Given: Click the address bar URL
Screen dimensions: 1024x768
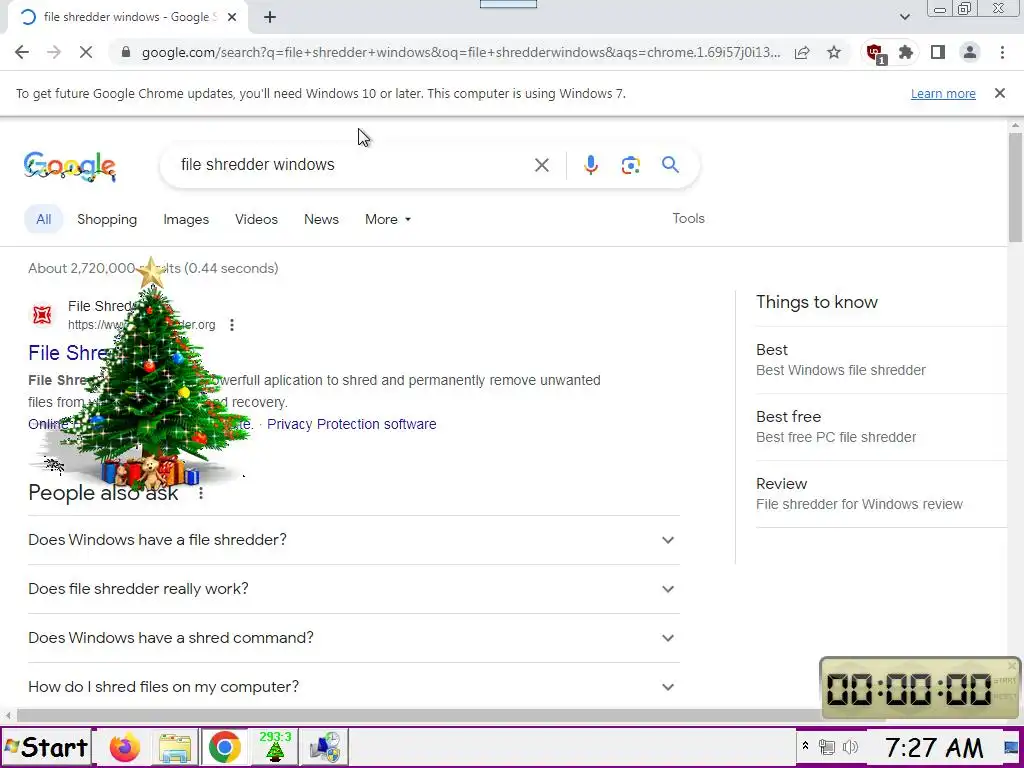Looking at the screenshot, I should (x=460, y=52).
